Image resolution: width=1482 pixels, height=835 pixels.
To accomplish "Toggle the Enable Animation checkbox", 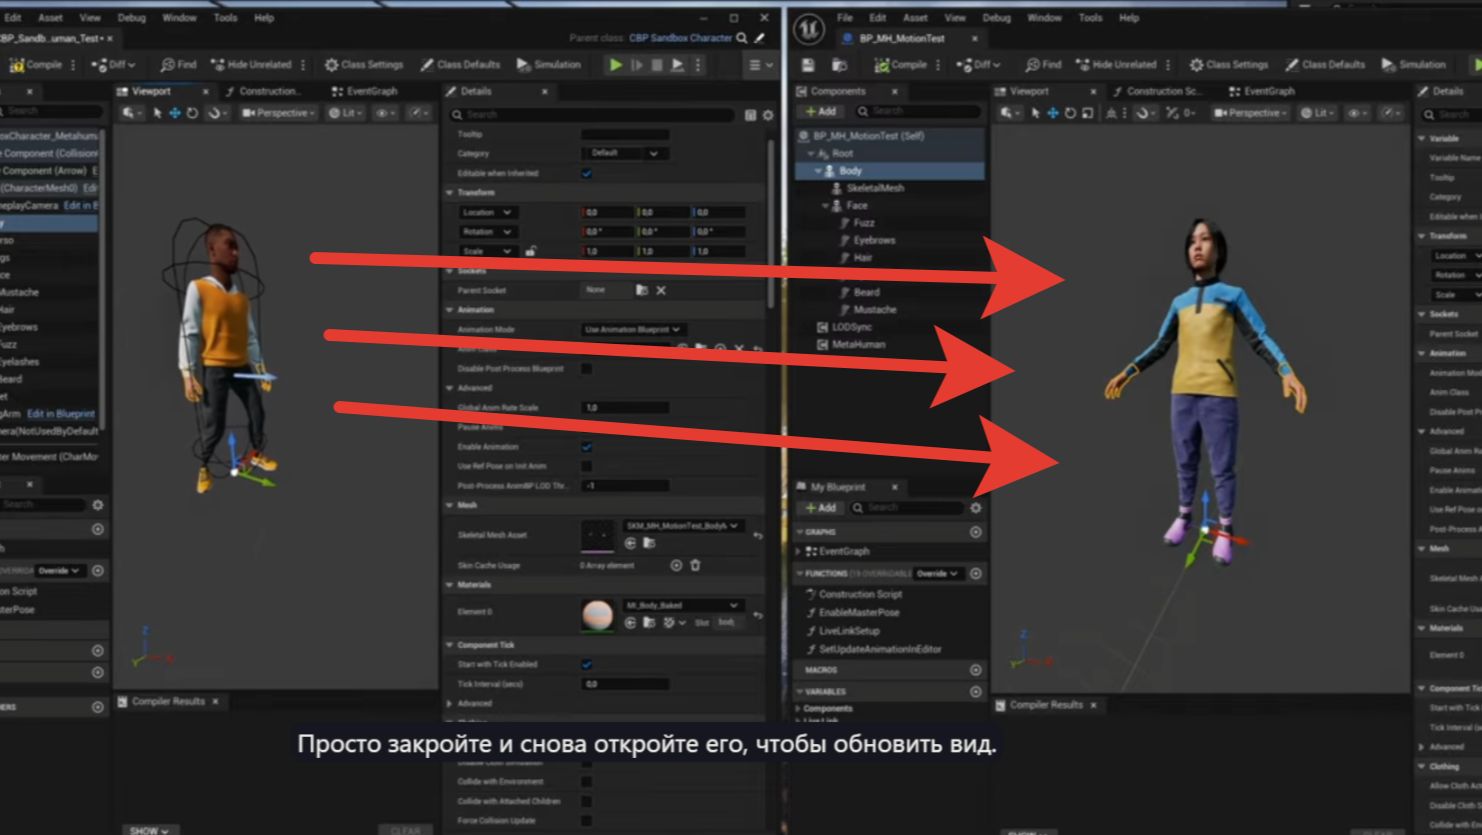I will pos(587,447).
